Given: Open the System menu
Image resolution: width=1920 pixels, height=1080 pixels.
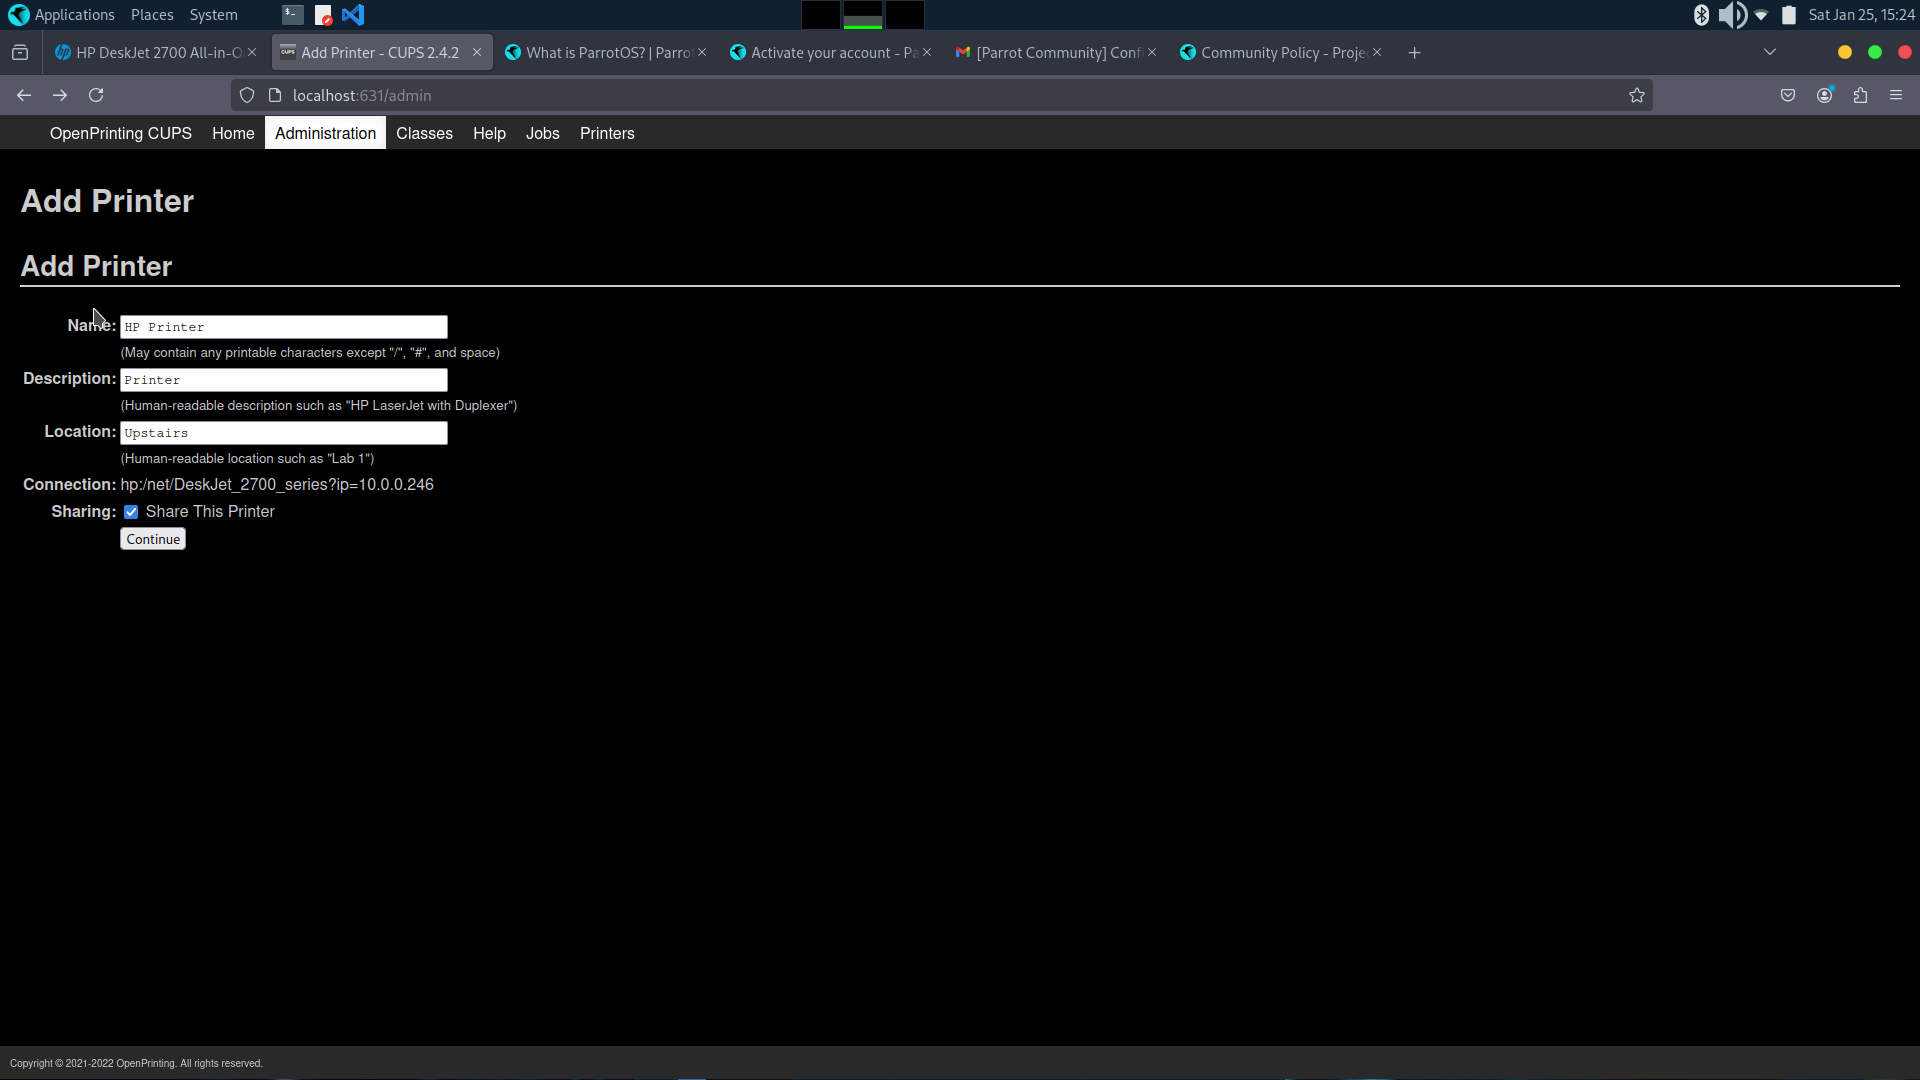Looking at the screenshot, I should click(213, 15).
